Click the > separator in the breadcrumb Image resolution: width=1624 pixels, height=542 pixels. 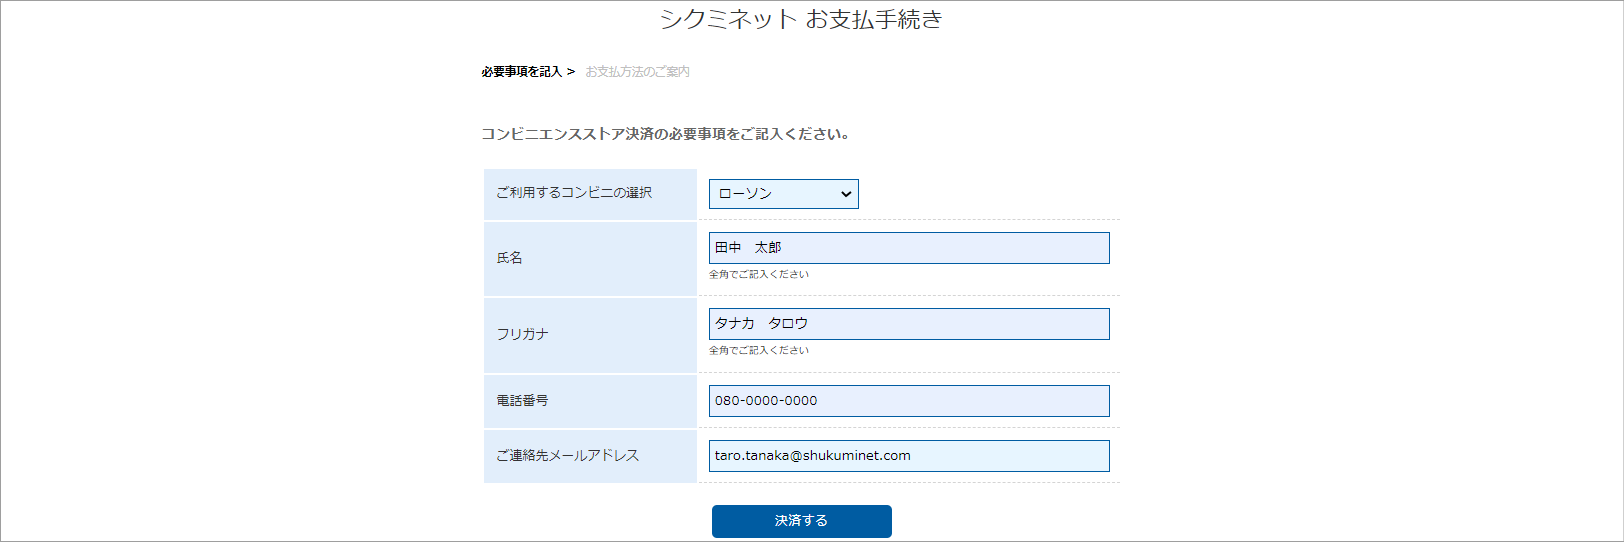(571, 72)
